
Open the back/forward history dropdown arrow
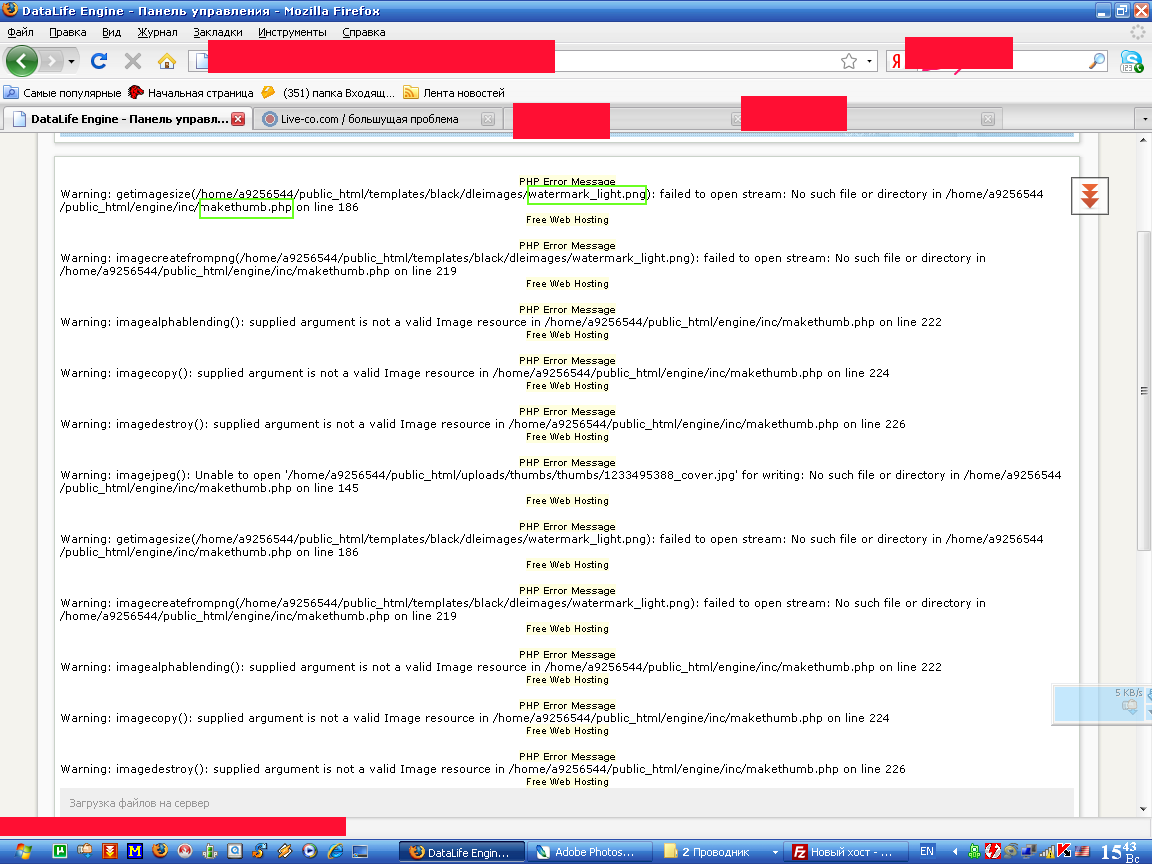point(72,62)
